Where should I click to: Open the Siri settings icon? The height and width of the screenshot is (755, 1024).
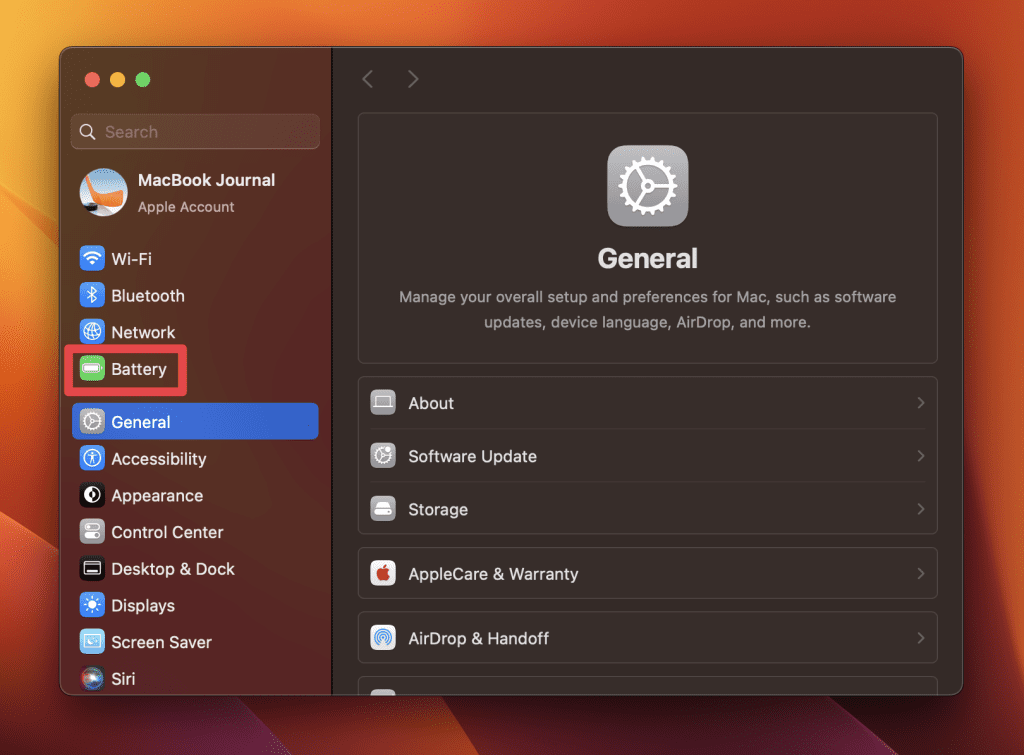click(92, 679)
